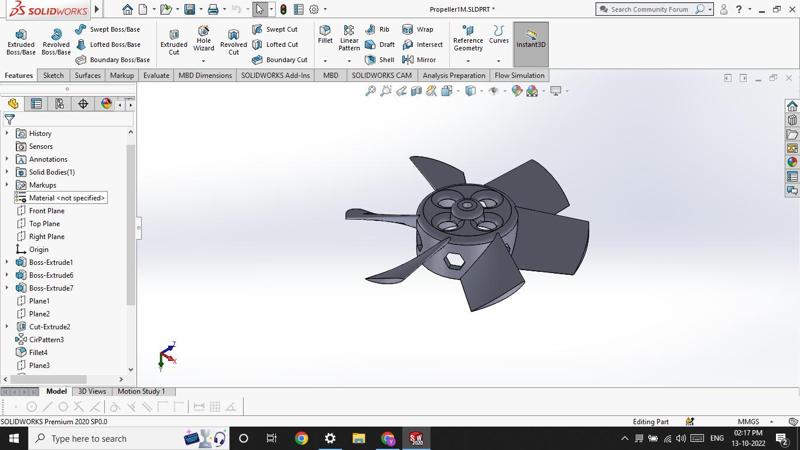Viewport: 800px width, 450px height.
Task: Select the Extruded Cut tool
Action: point(174,41)
